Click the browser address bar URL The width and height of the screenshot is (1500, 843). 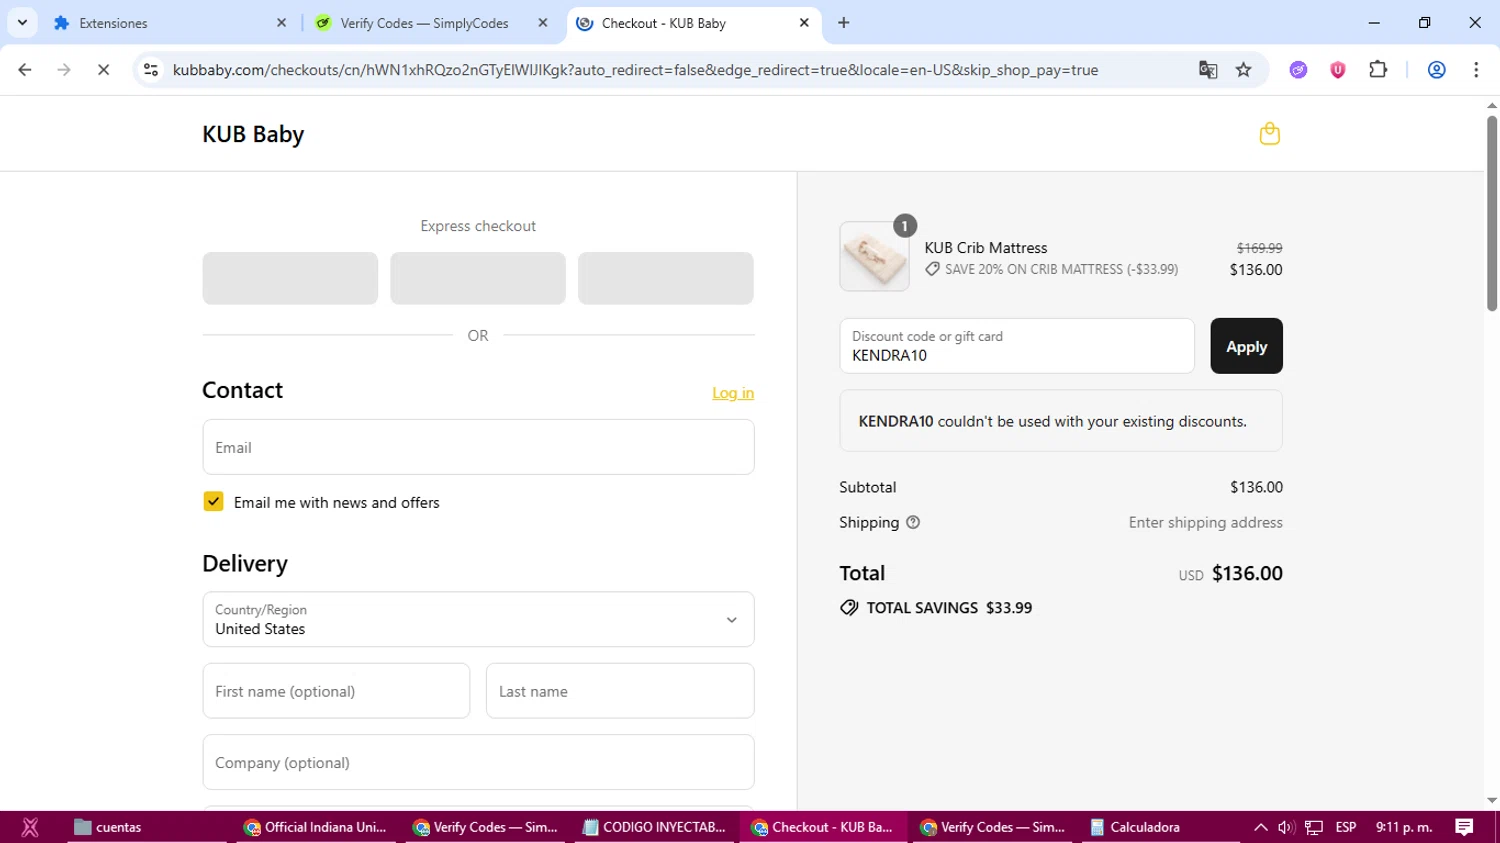tap(635, 70)
